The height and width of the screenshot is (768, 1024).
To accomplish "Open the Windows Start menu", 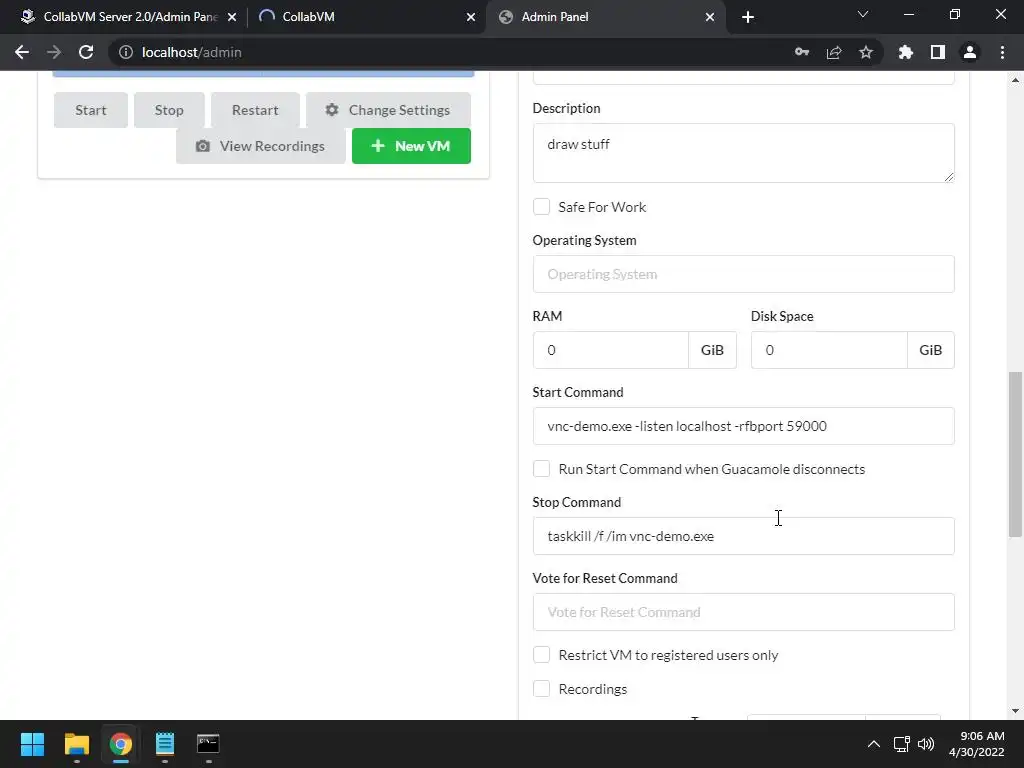I will (x=32, y=744).
